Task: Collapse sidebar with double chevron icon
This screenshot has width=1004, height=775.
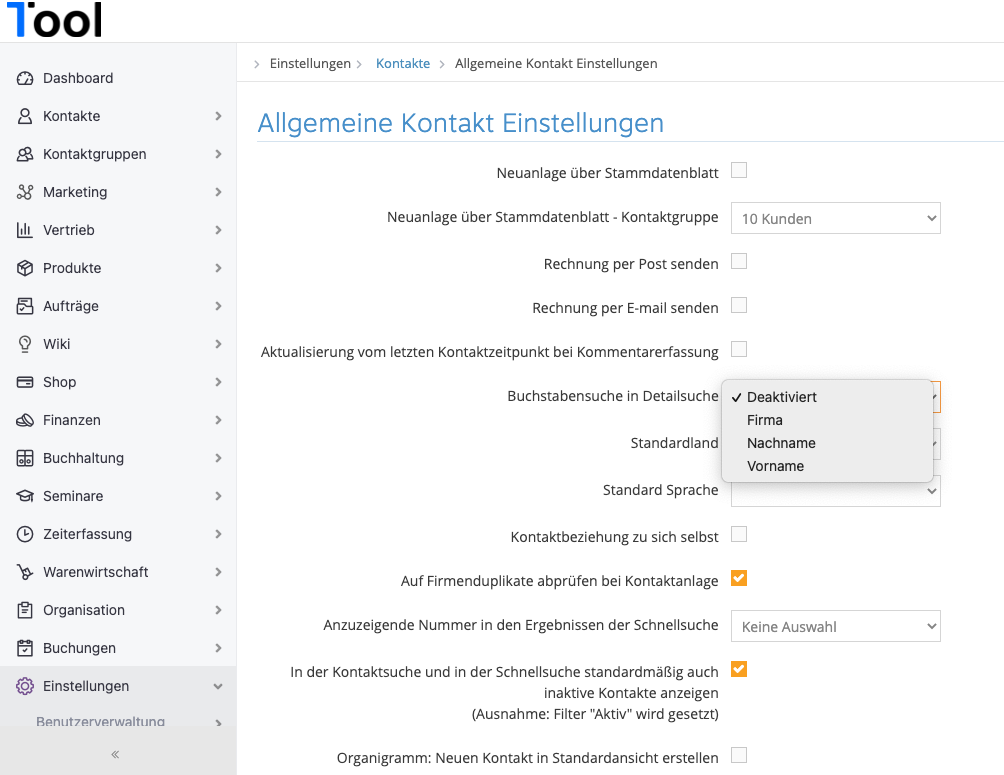Action: click(x=115, y=755)
